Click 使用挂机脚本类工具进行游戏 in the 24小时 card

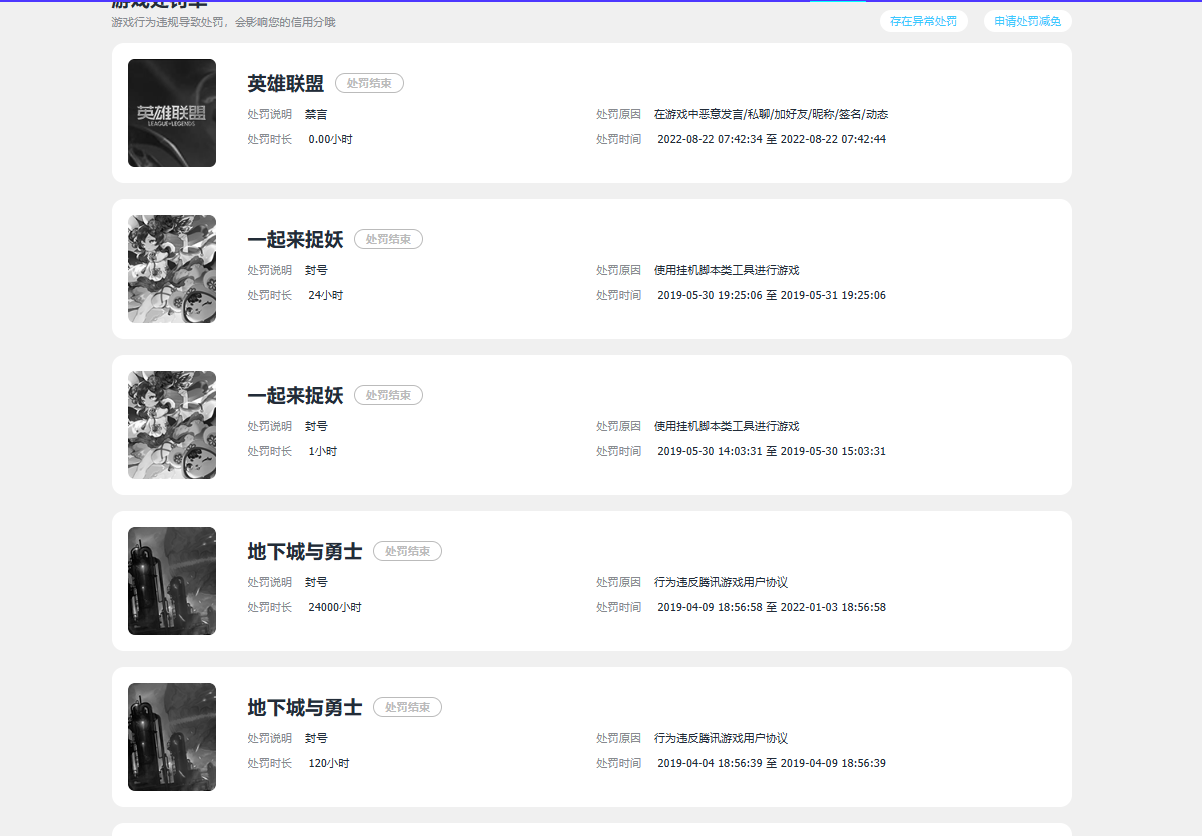point(726,270)
